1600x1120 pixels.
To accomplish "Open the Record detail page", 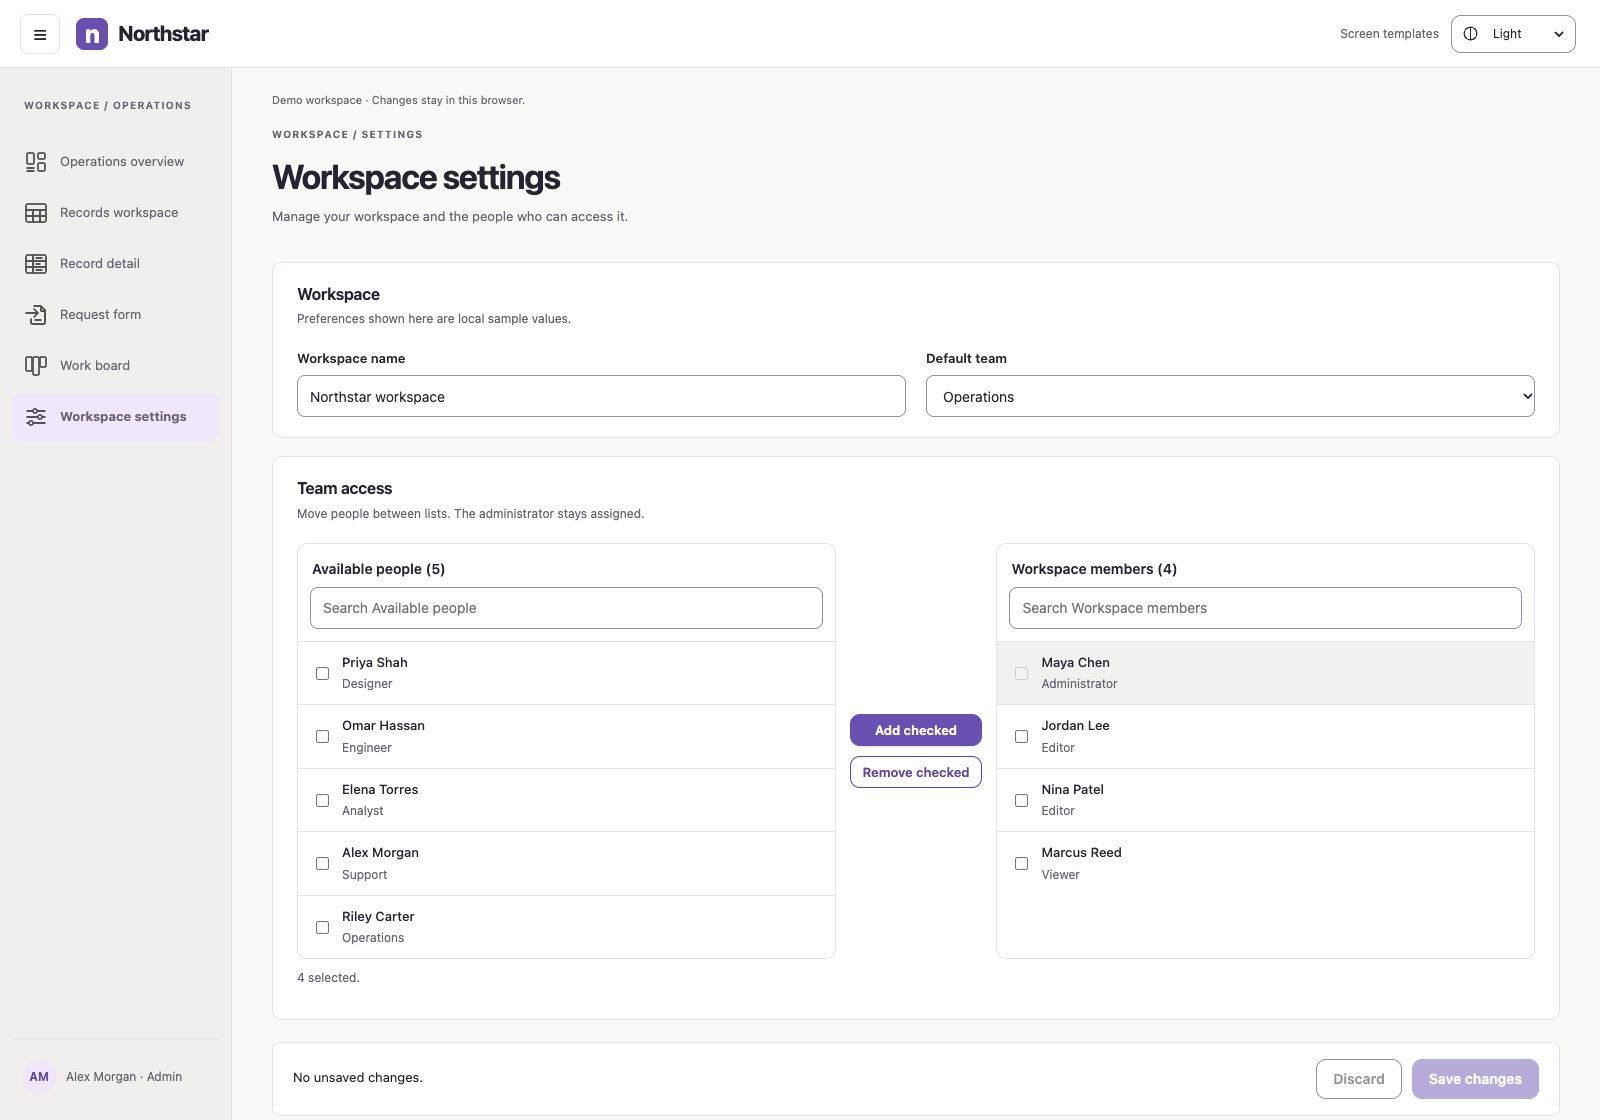I will [x=115, y=264].
